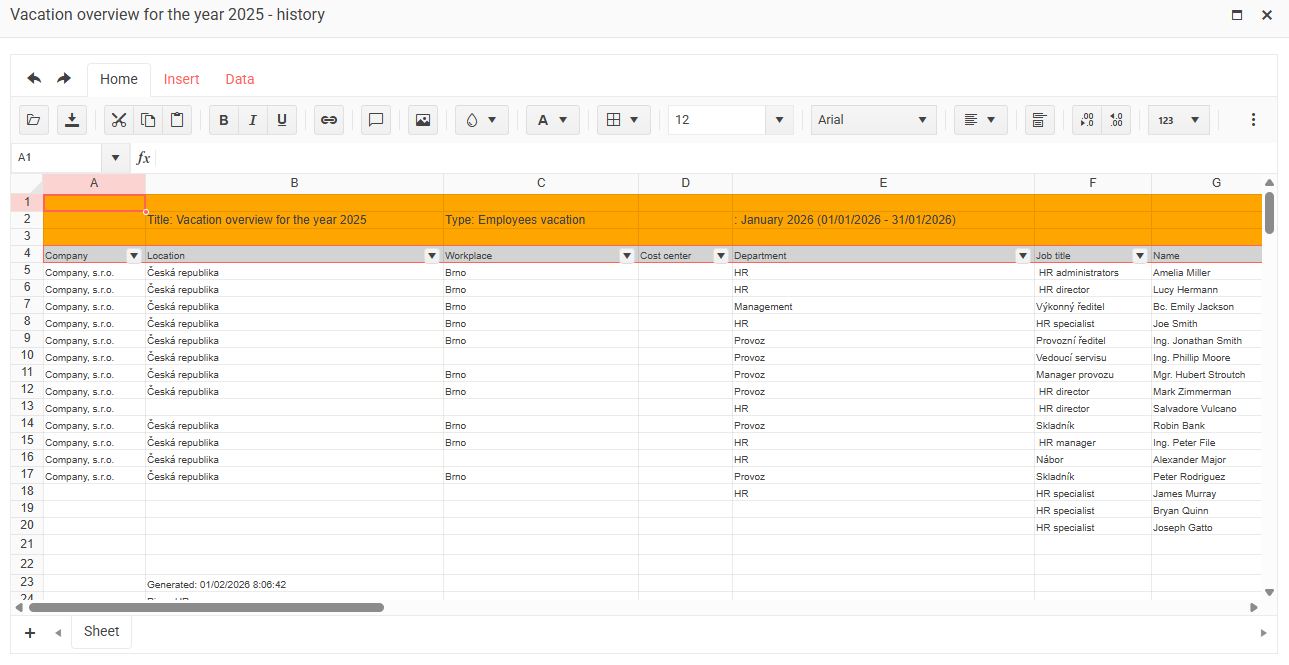Open a file with the folder icon

tap(34, 120)
